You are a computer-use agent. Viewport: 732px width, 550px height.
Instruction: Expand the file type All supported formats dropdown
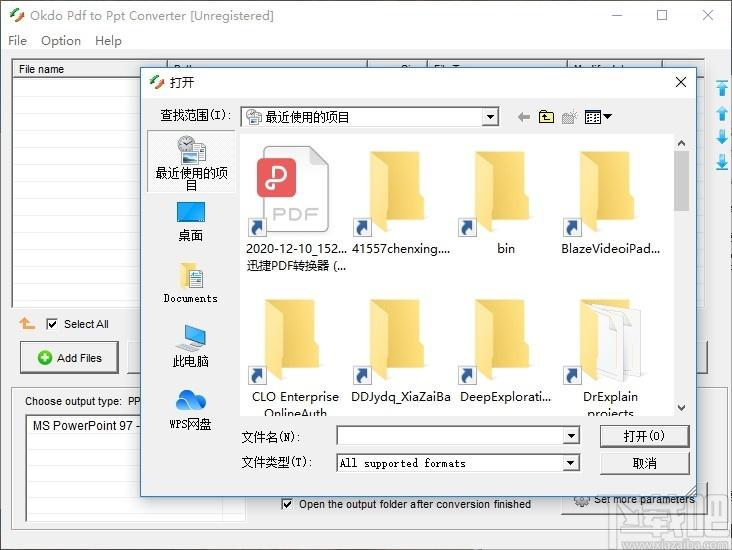pos(571,463)
